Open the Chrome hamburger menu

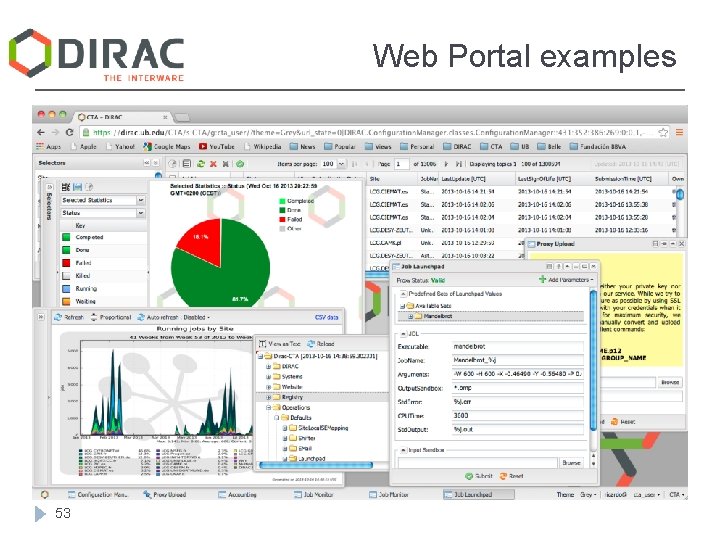point(679,132)
